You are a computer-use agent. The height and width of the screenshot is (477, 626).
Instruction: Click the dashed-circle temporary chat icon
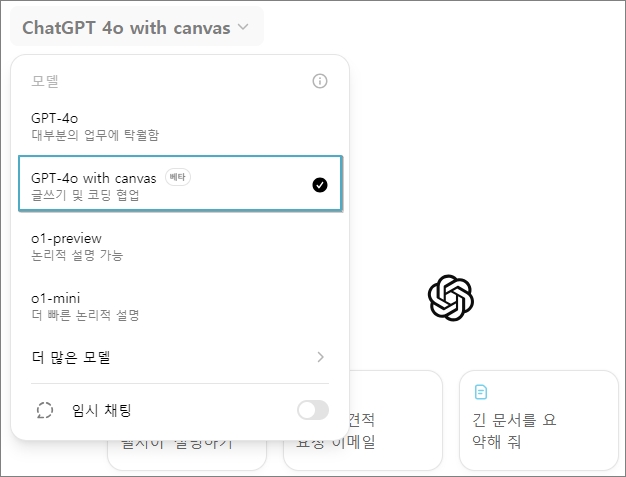click(45, 410)
